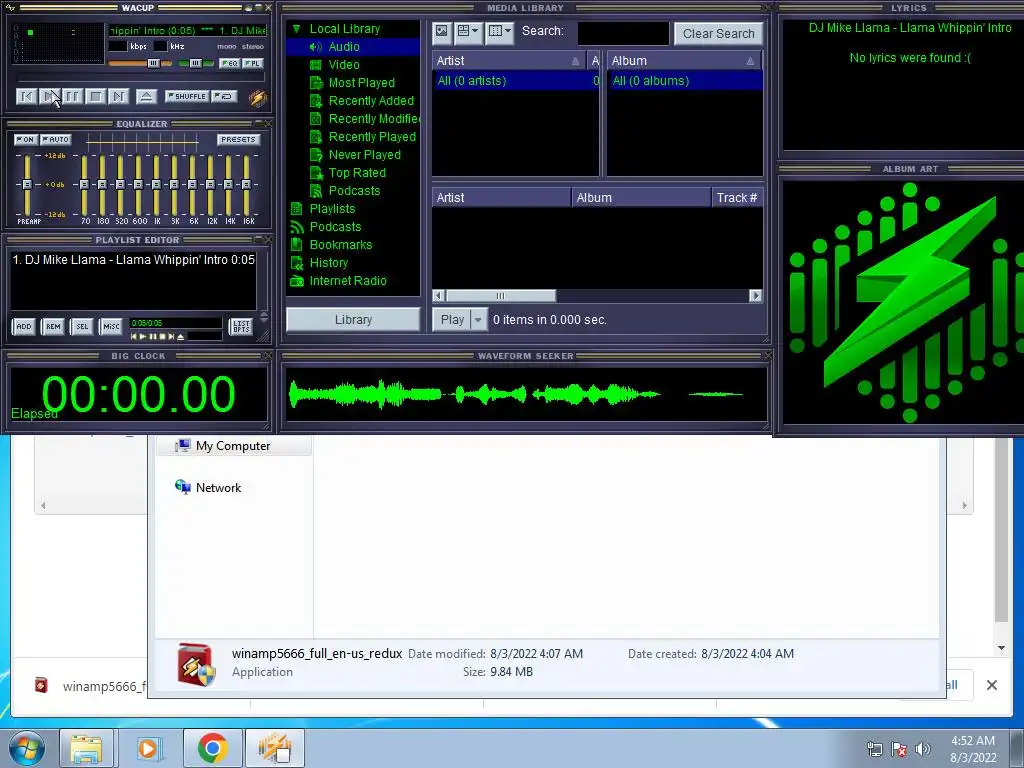Viewport: 1024px width, 768px height.
Task: Open the playlist ADD menu
Action: [24, 327]
